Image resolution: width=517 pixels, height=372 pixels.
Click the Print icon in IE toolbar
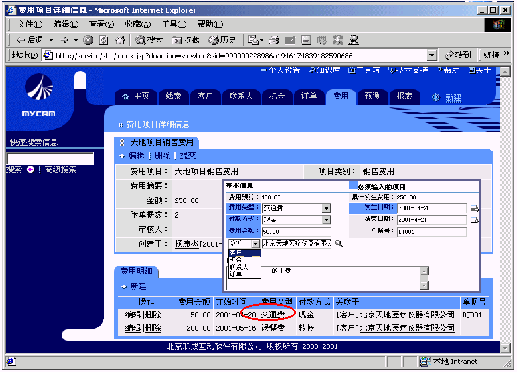[x=274, y=40]
